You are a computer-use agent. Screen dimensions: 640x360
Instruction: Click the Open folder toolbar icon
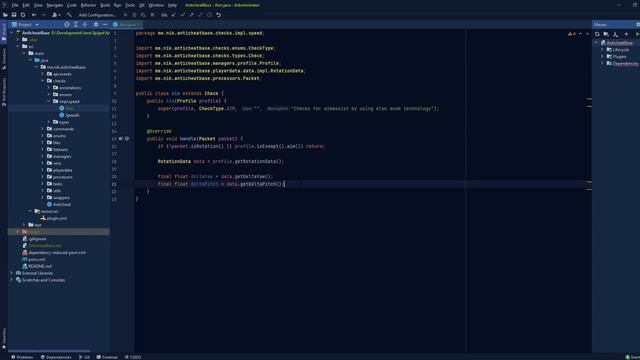[x=5, y=15]
